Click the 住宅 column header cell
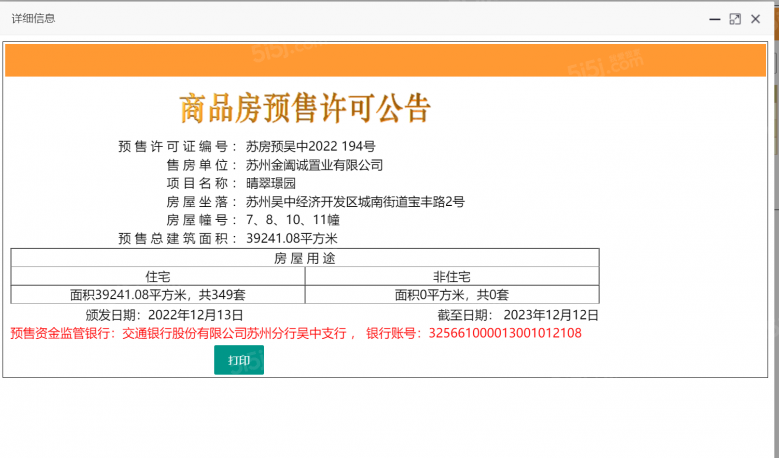This screenshot has height=458, width=779. [x=158, y=276]
